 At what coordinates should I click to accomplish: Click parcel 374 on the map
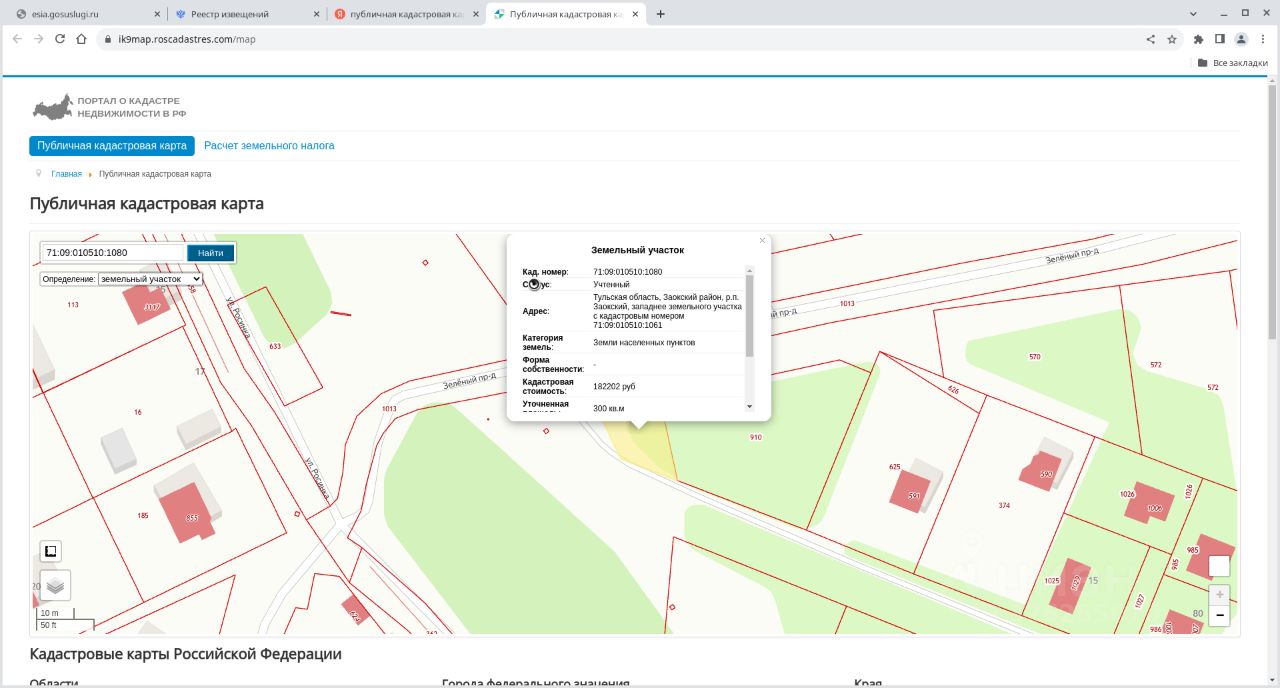(1004, 506)
